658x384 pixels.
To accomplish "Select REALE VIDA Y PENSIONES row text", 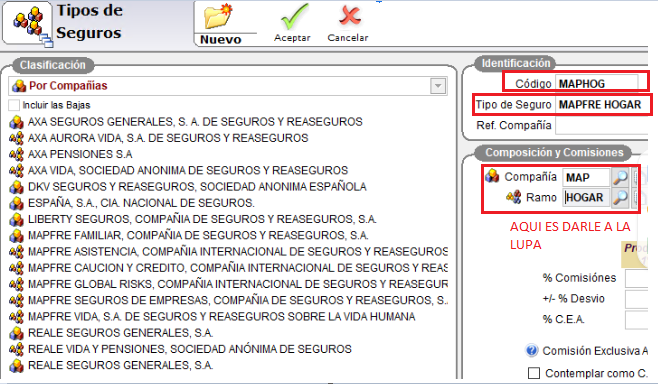I will coord(190,349).
